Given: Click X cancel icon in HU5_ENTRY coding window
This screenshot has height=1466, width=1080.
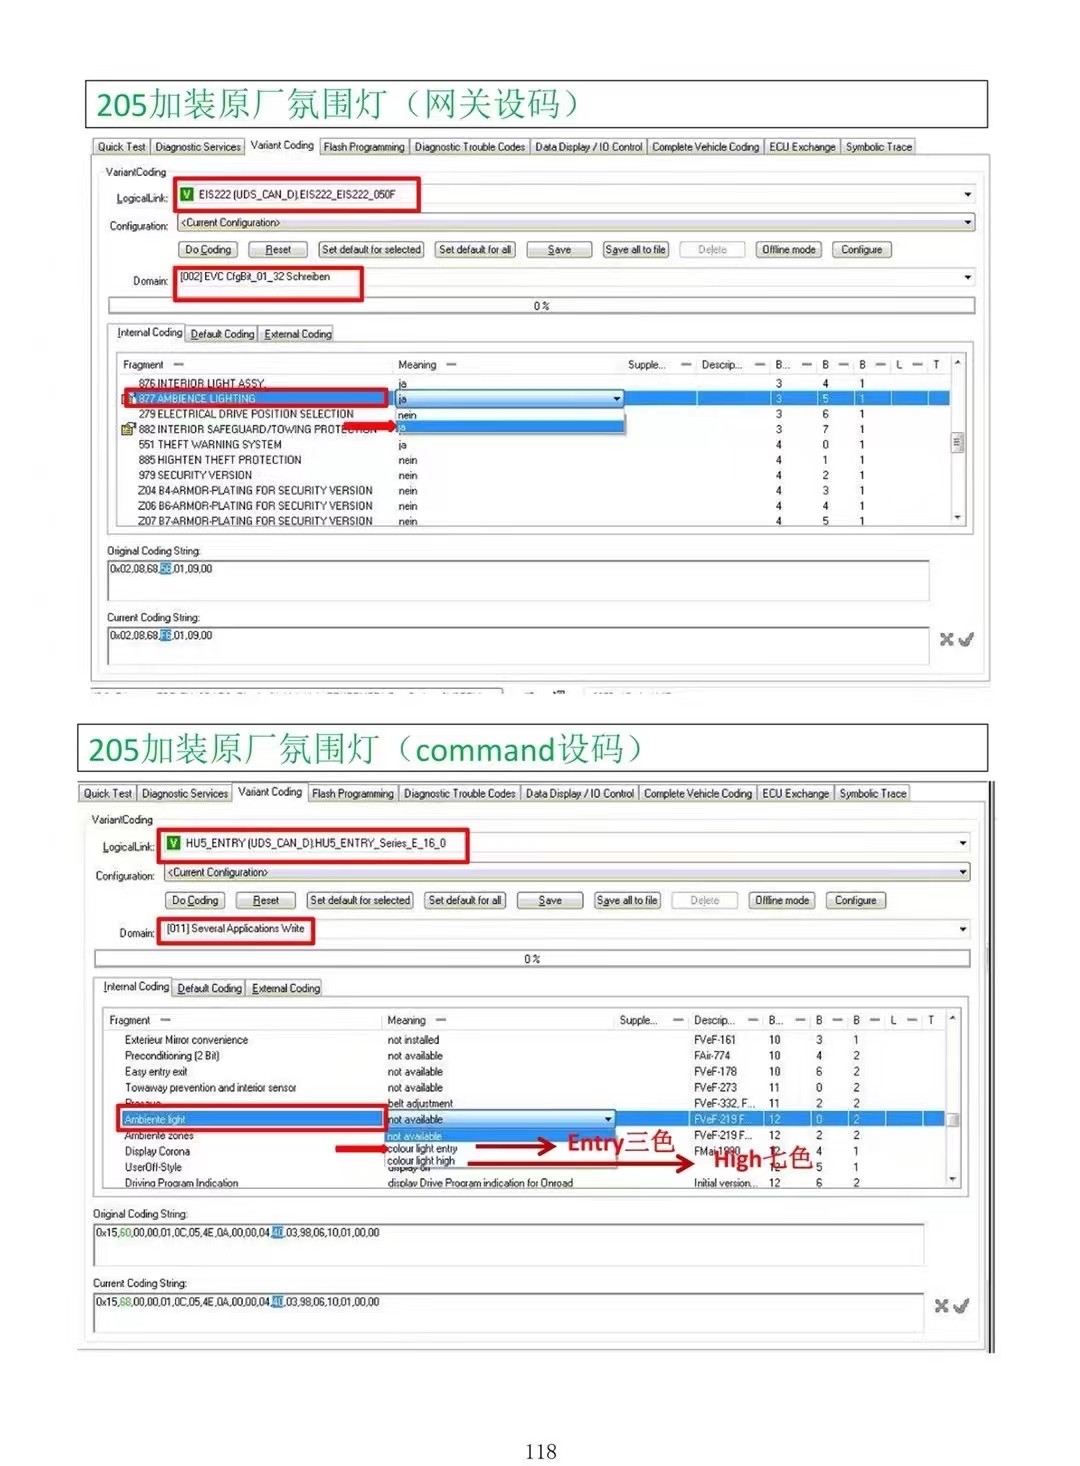Looking at the screenshot, I should [941, 1306].
